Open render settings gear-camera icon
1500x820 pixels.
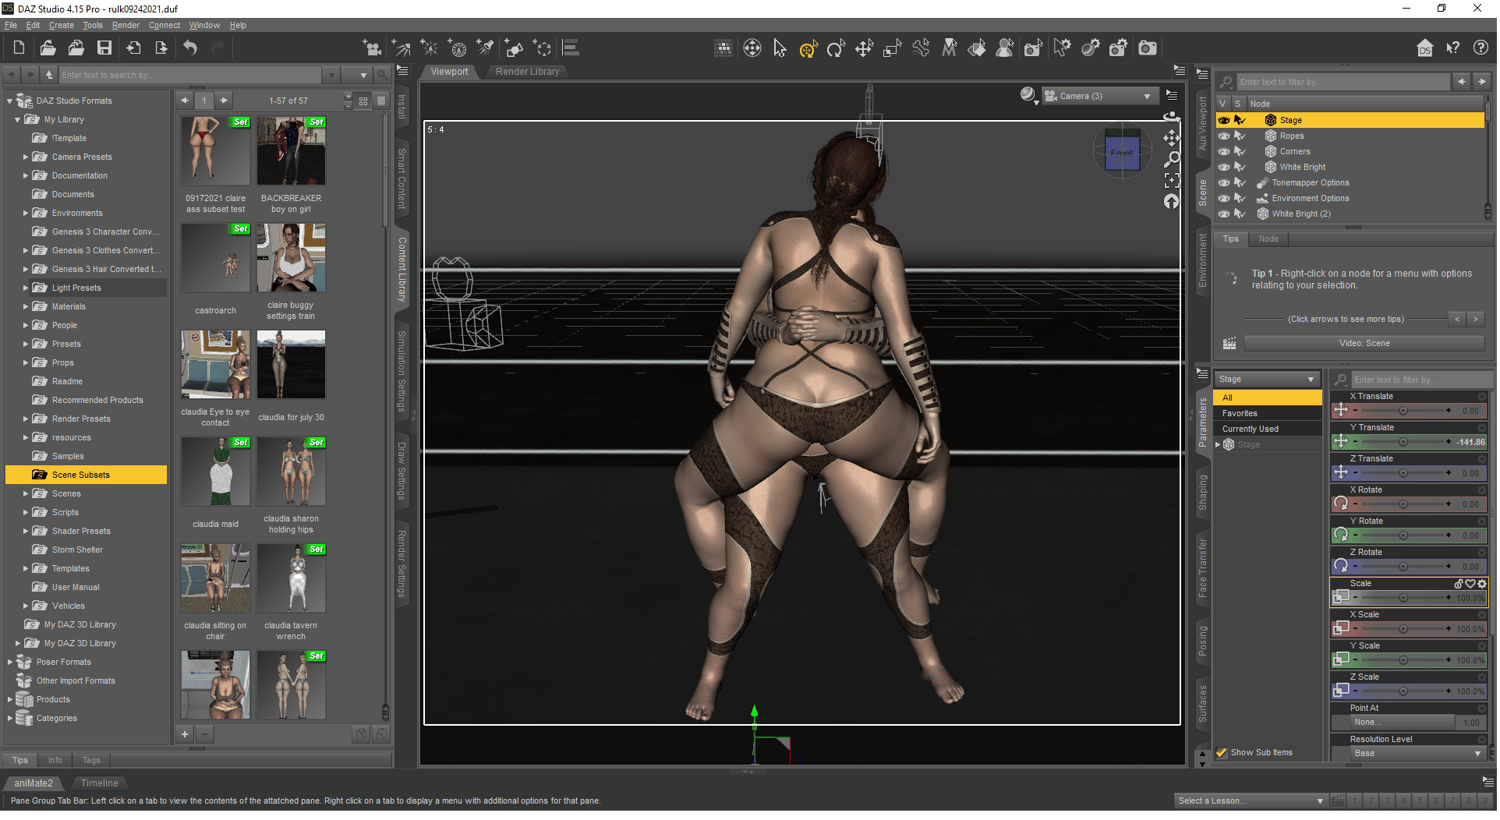click(1118, 48)
